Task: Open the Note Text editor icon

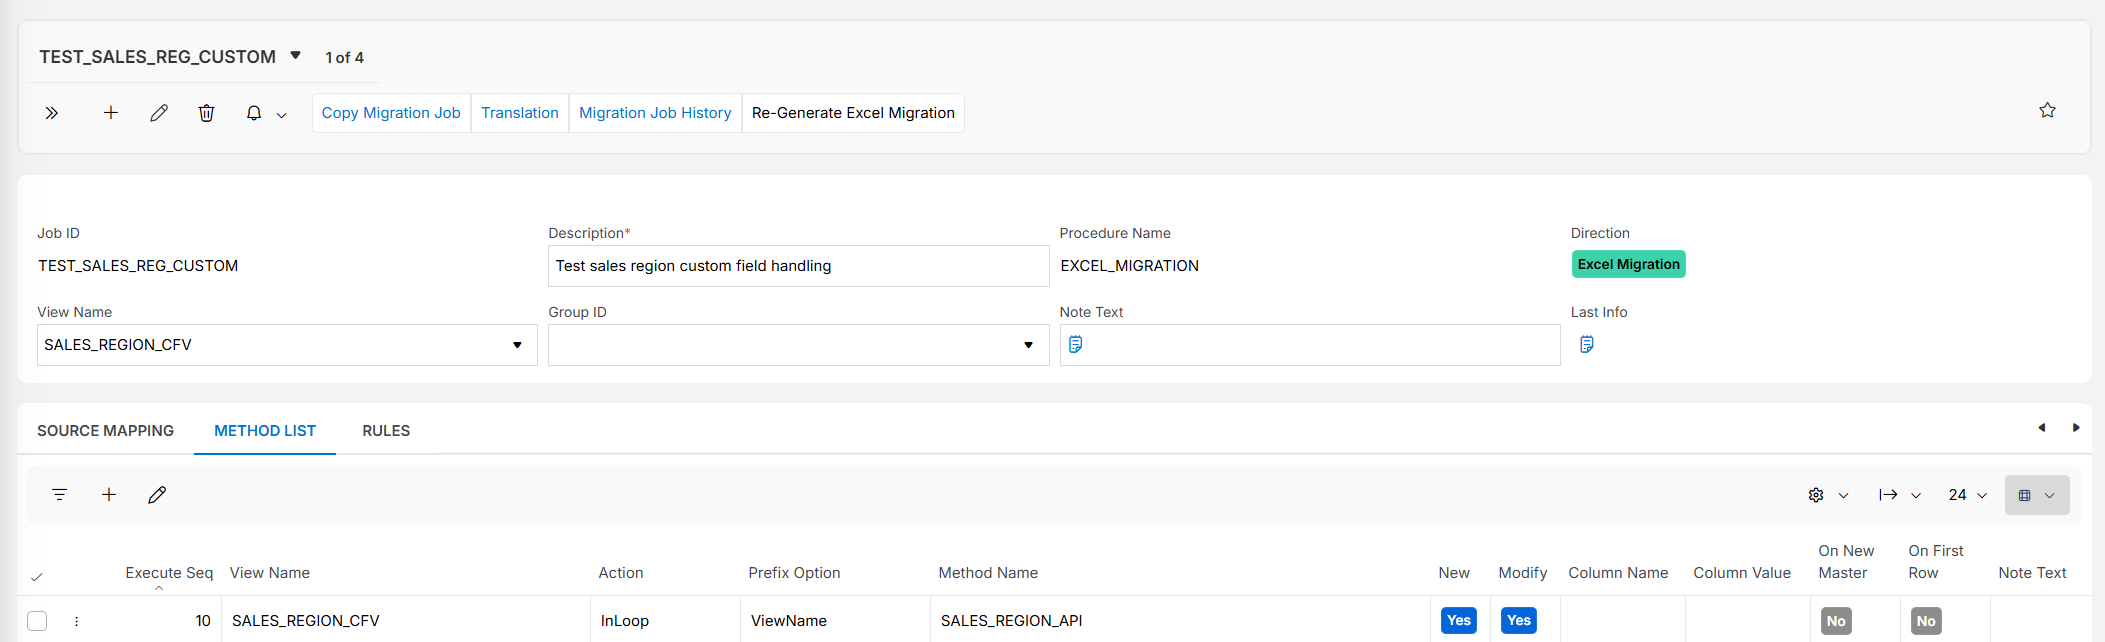Action: [x=1076, y=345]
